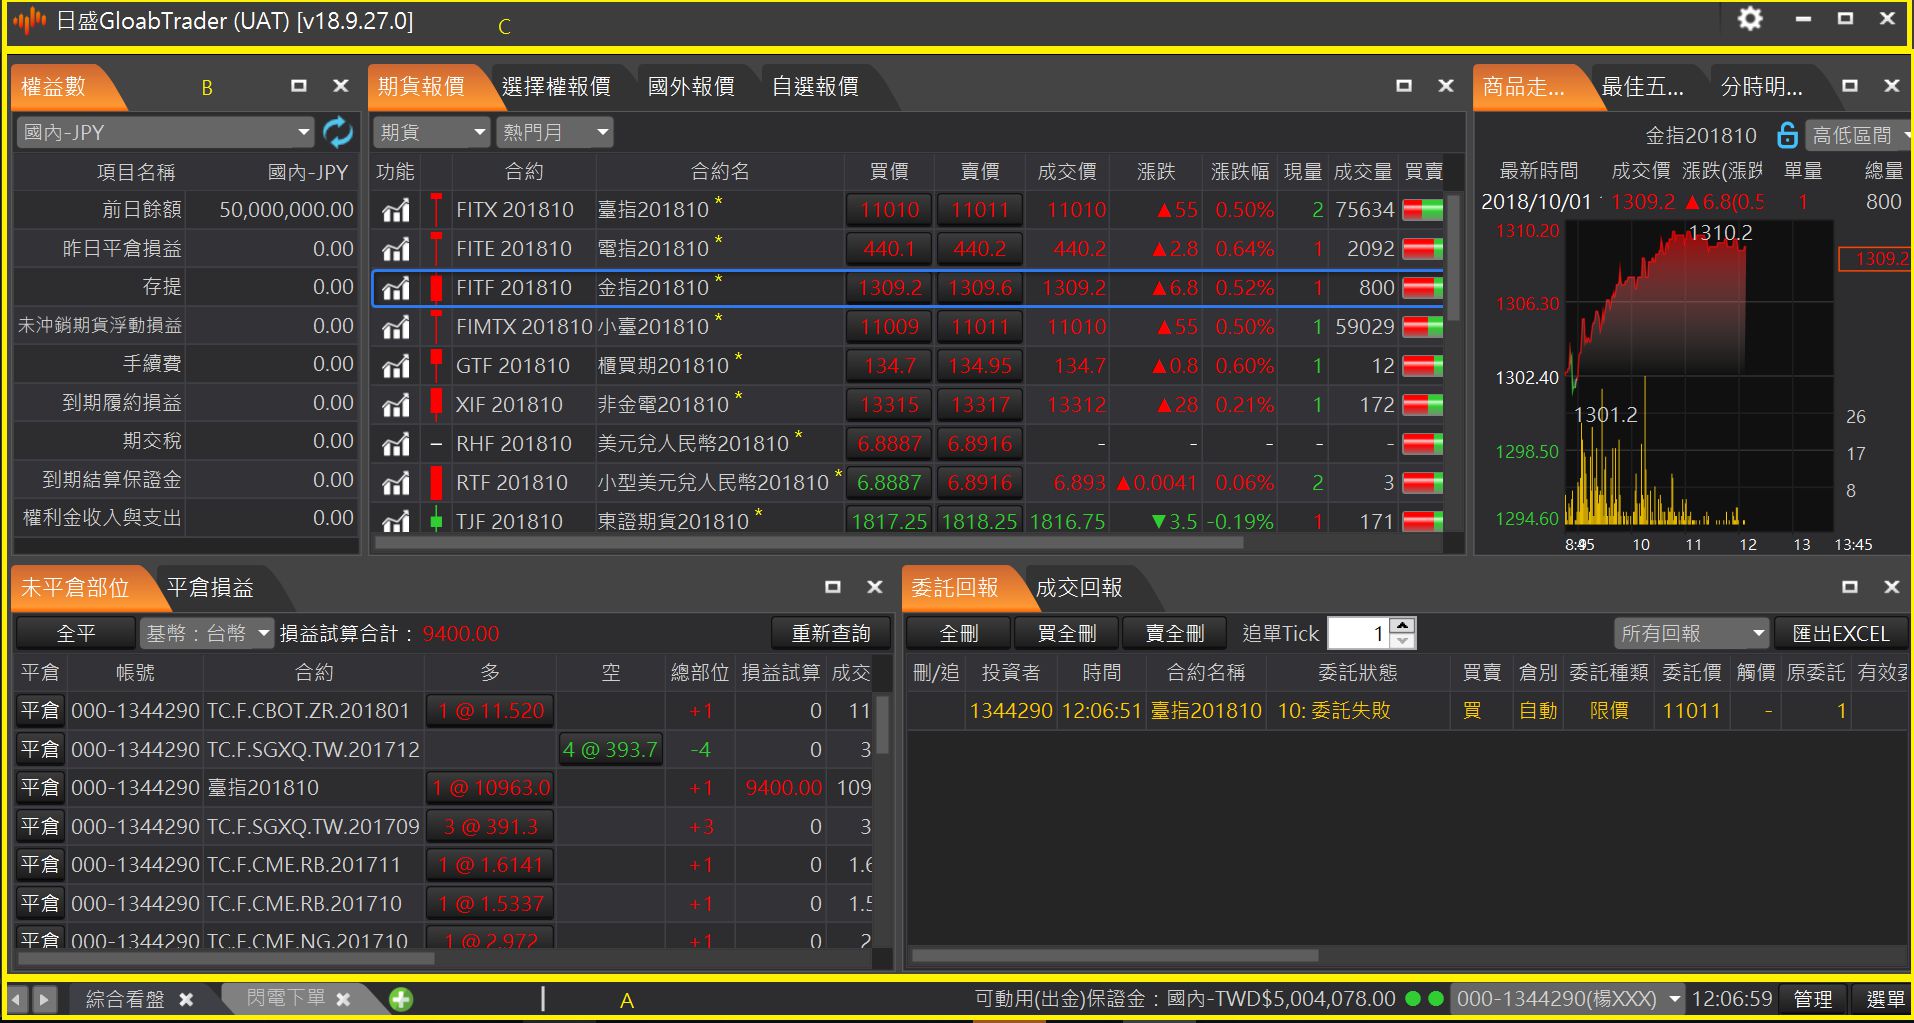Click the 追單Tick input field
This screenshot has height=1023, width=1914.
click(x=1358, y=633)
